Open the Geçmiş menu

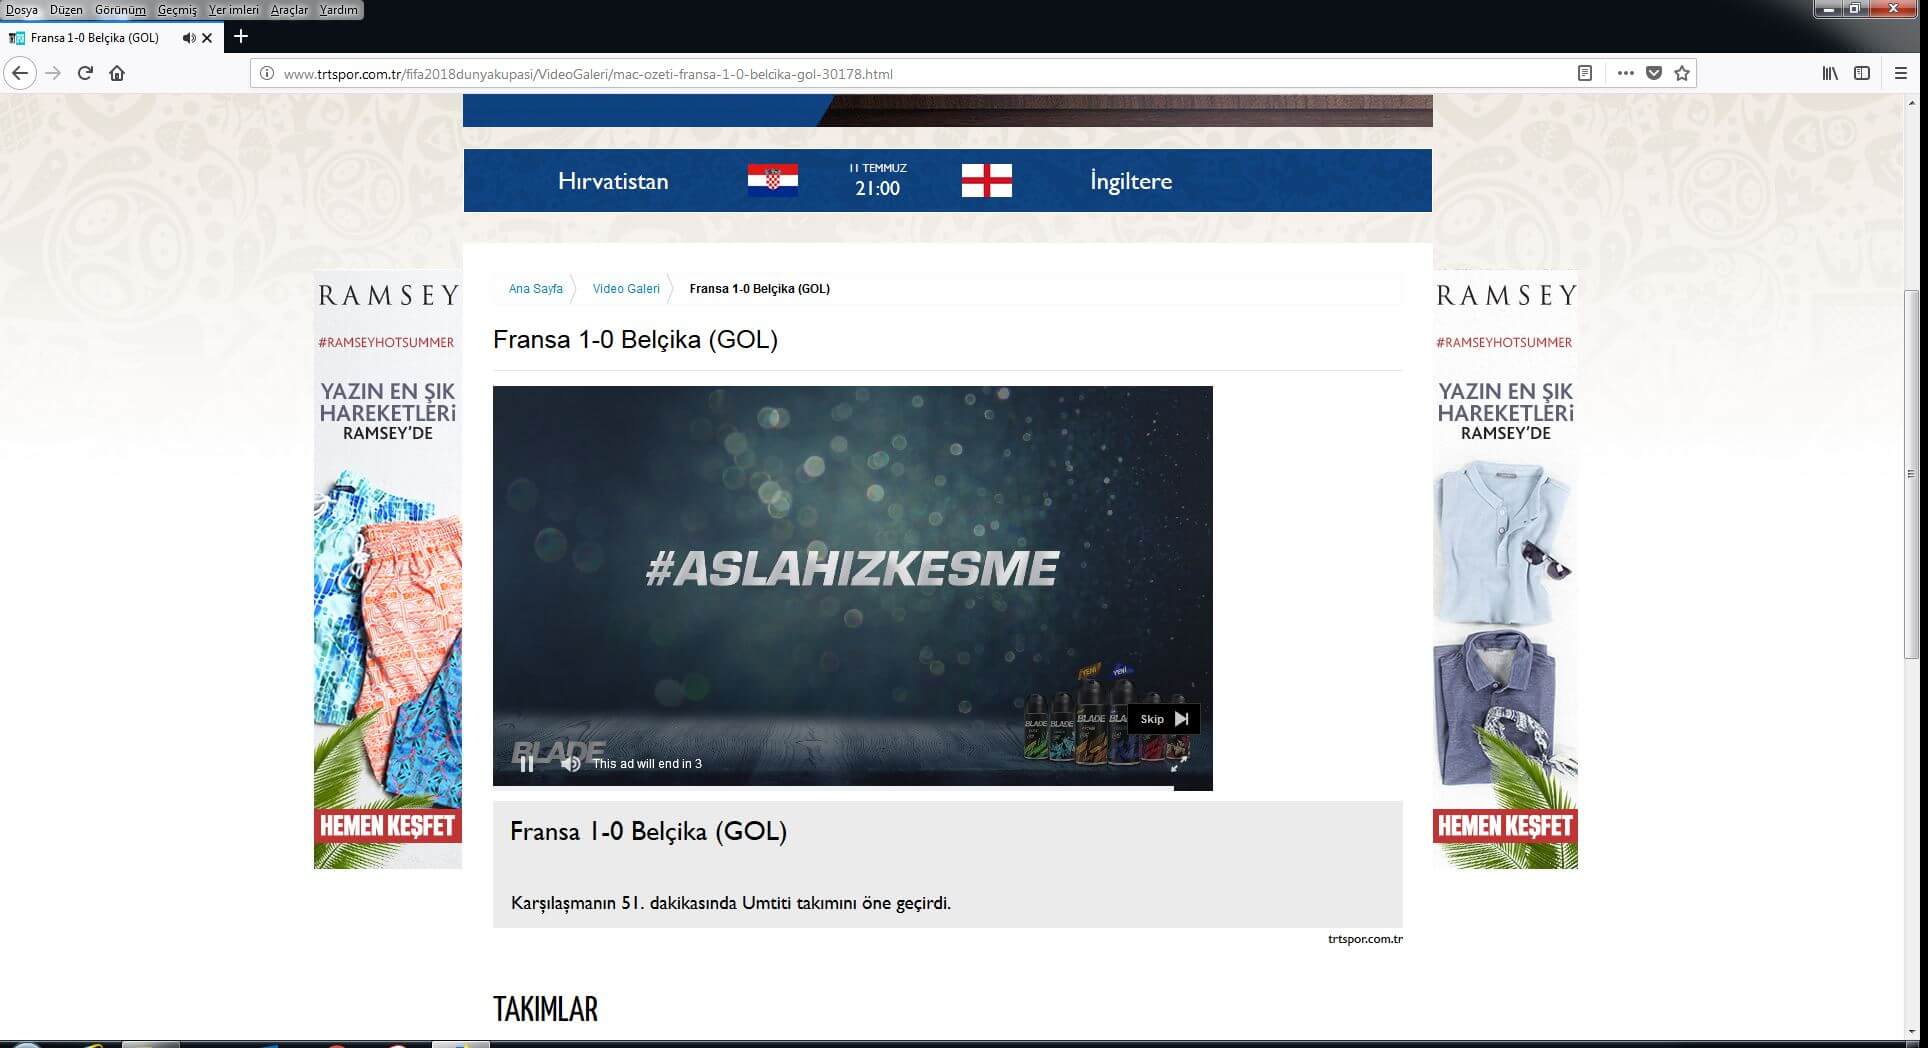(x=177, y=10)
